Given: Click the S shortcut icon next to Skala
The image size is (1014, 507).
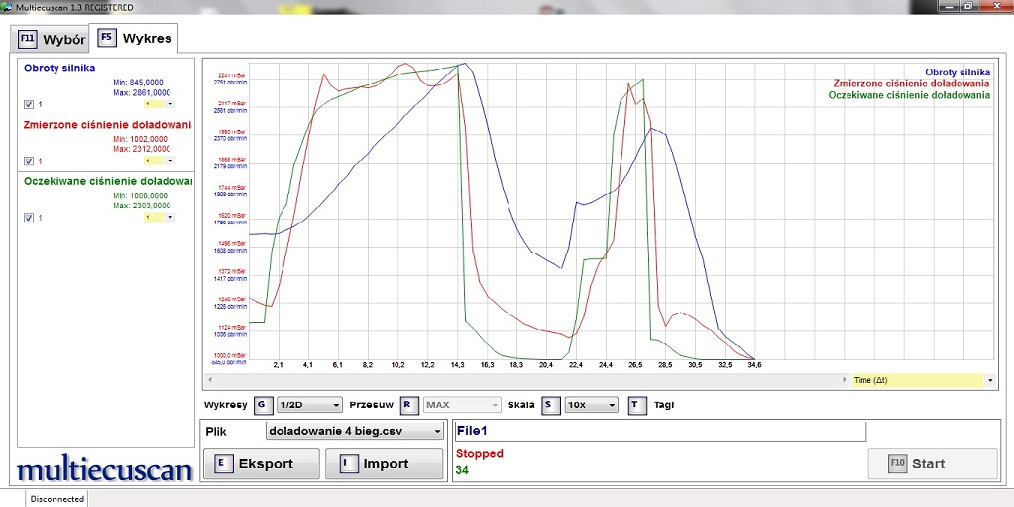Looking at the screenshot, I should pos(549,405).
